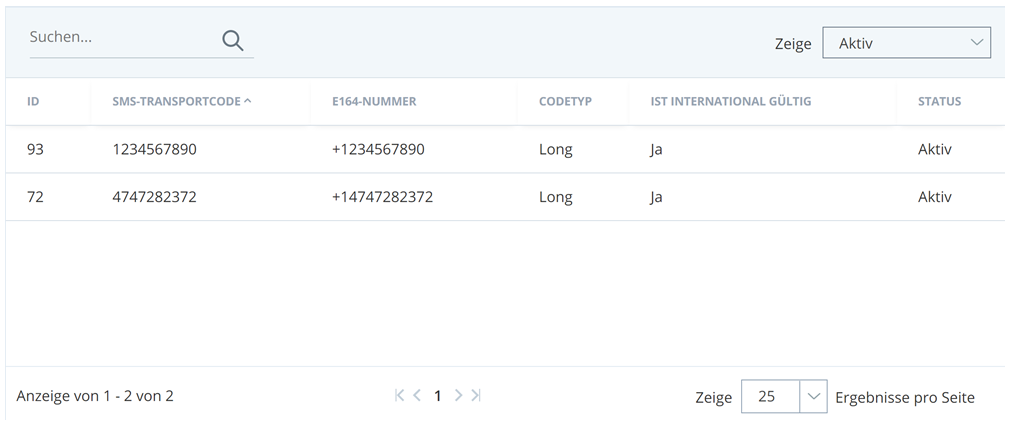Click the Ergebnisse pro Seite label
Screen dimensions: 1017x426
905,397
